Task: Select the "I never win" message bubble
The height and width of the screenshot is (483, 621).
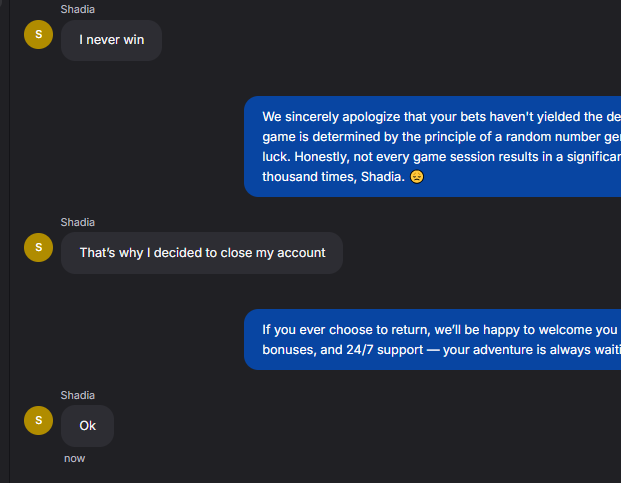Action: pyautogui.click(x=111, y=40)
